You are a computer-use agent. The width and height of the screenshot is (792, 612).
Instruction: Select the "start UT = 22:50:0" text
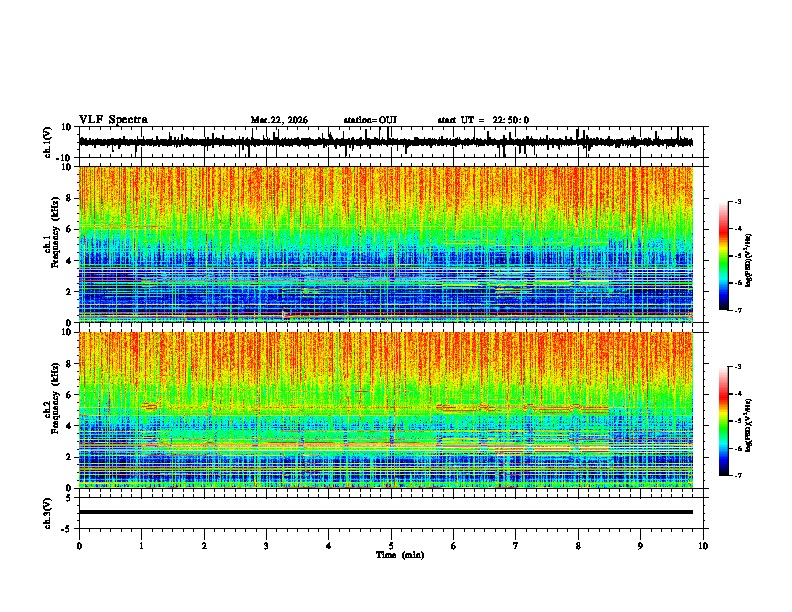click(x=483, y=120)
